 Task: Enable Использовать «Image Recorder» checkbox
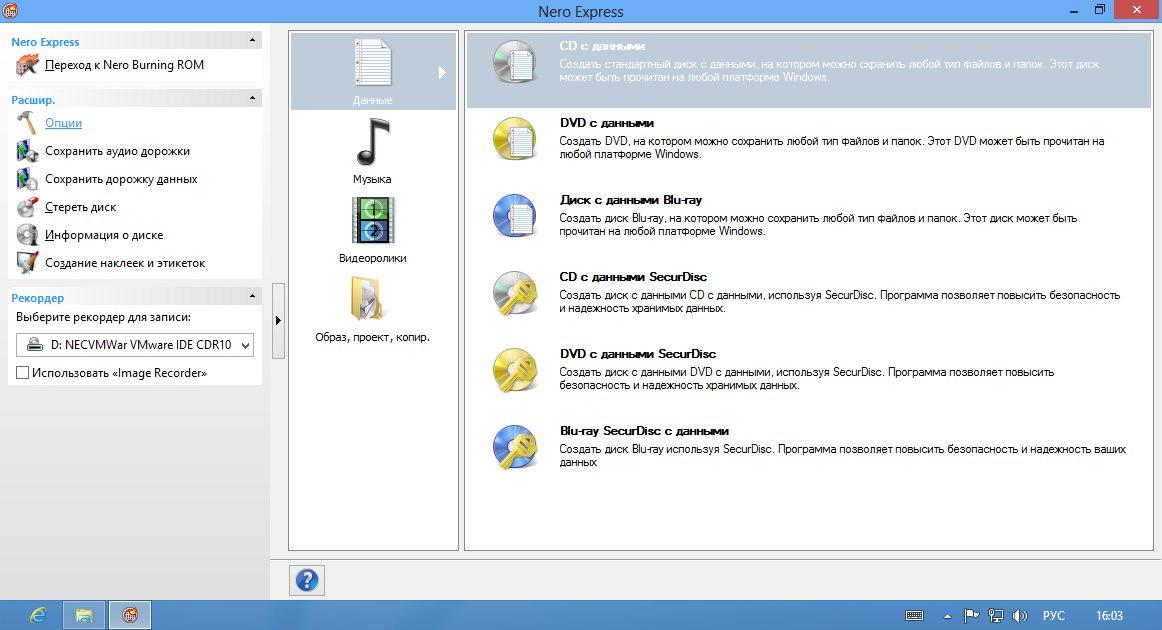tap(23, 373)
